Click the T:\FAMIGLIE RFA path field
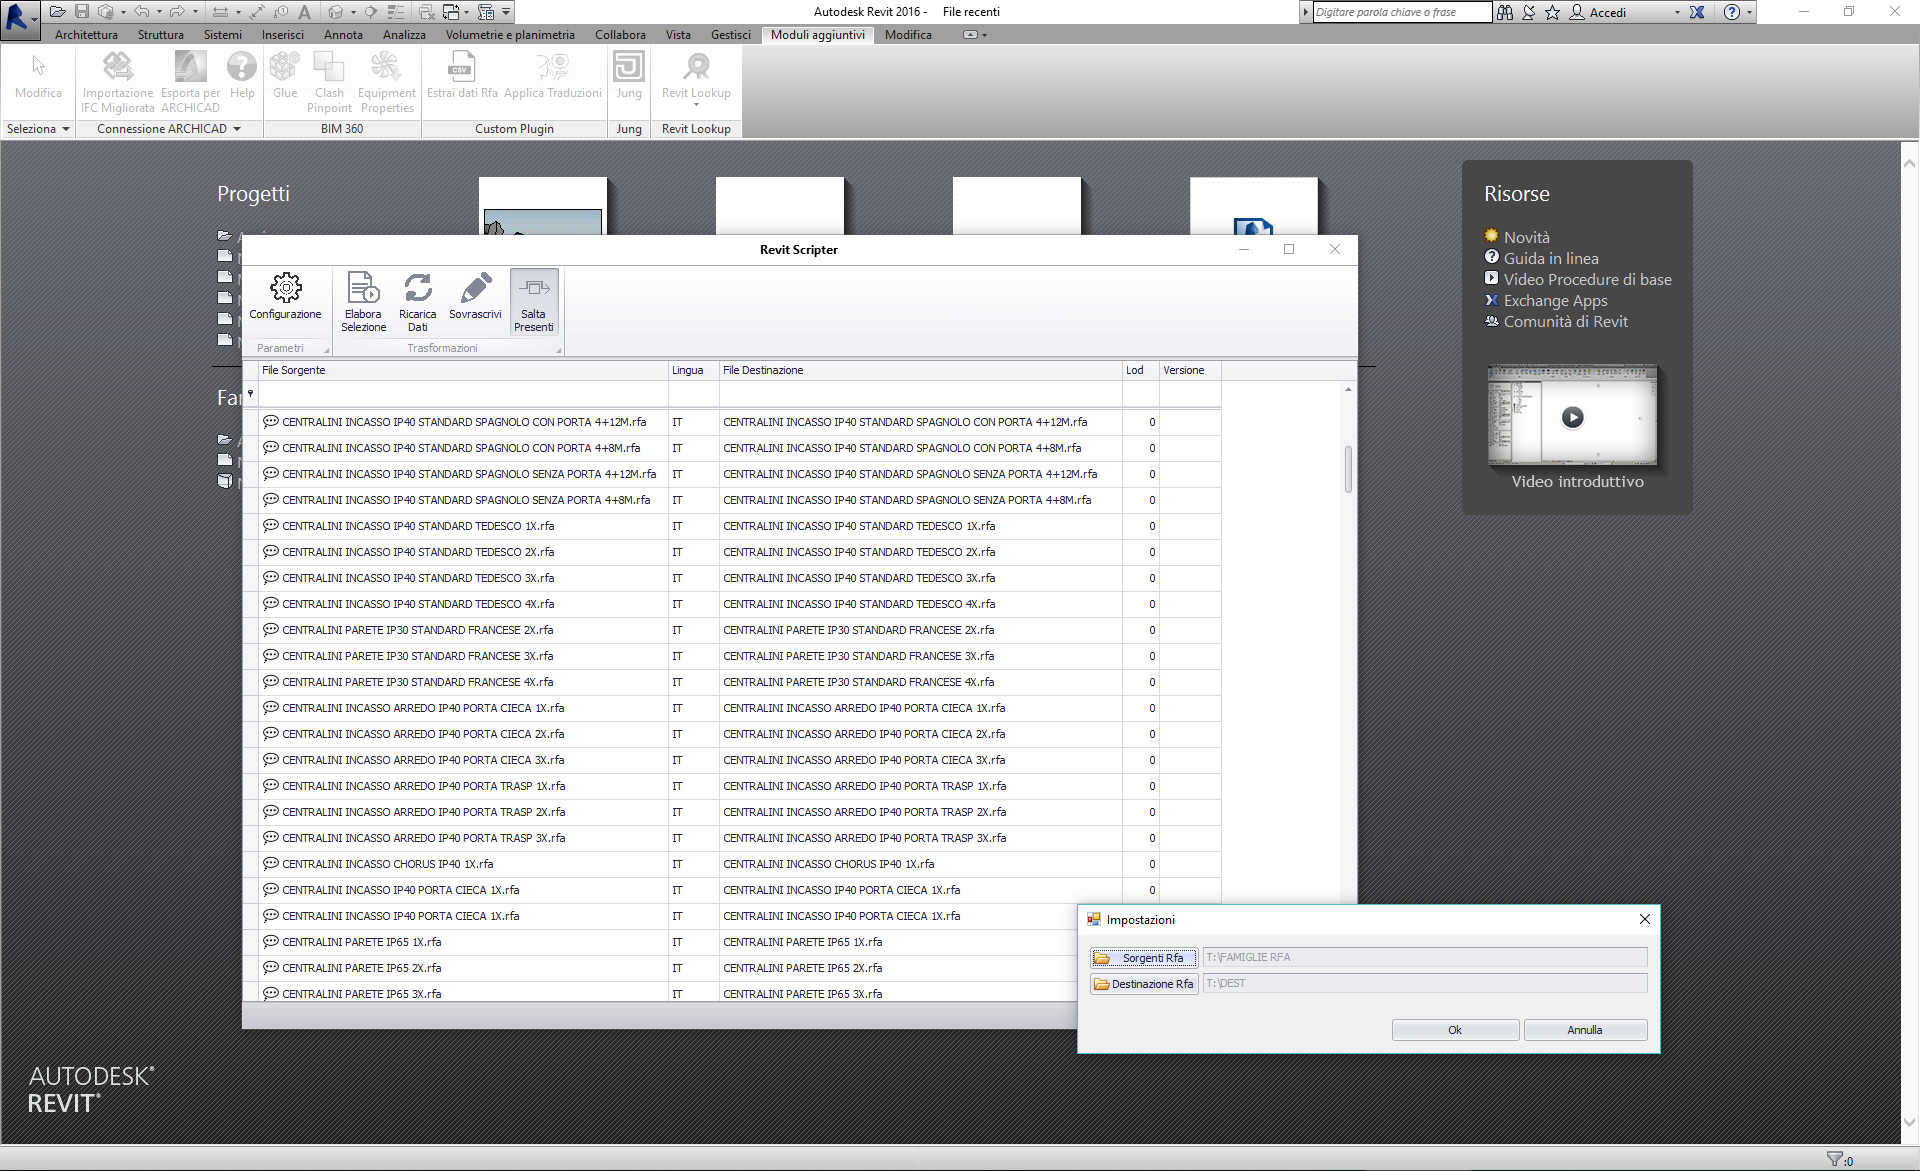The image size is (1920, 1171). tap(1424, 957)
